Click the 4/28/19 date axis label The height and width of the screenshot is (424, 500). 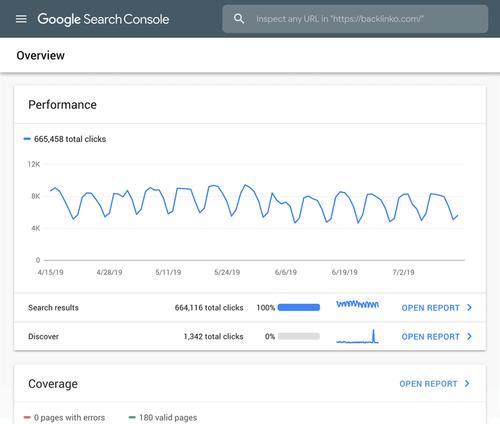109,272
